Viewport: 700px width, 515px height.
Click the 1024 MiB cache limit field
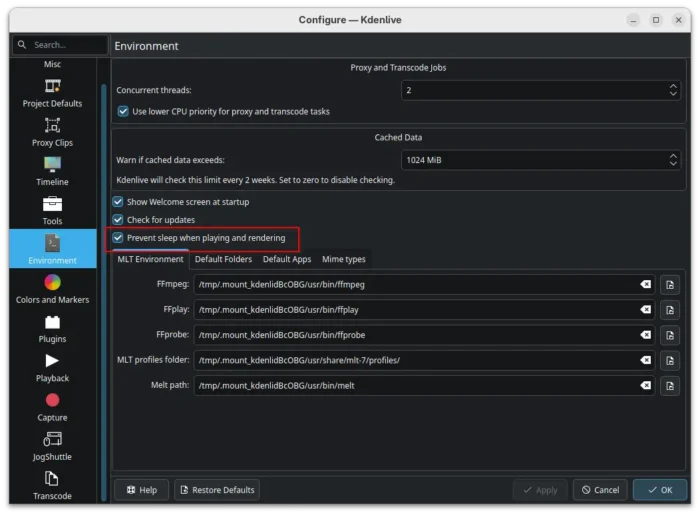(541, 160)
